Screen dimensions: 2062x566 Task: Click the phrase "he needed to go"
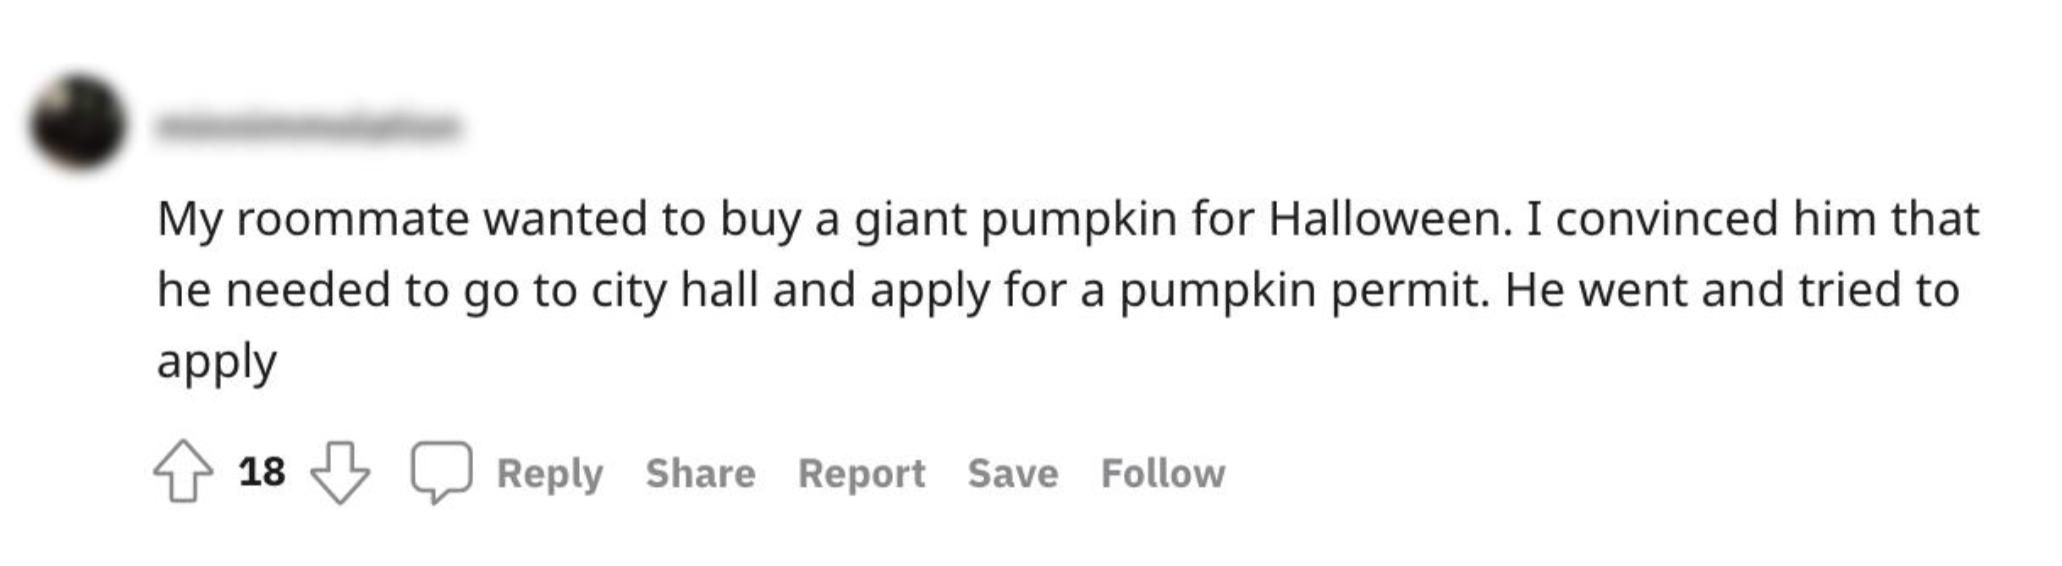point(338,291)
